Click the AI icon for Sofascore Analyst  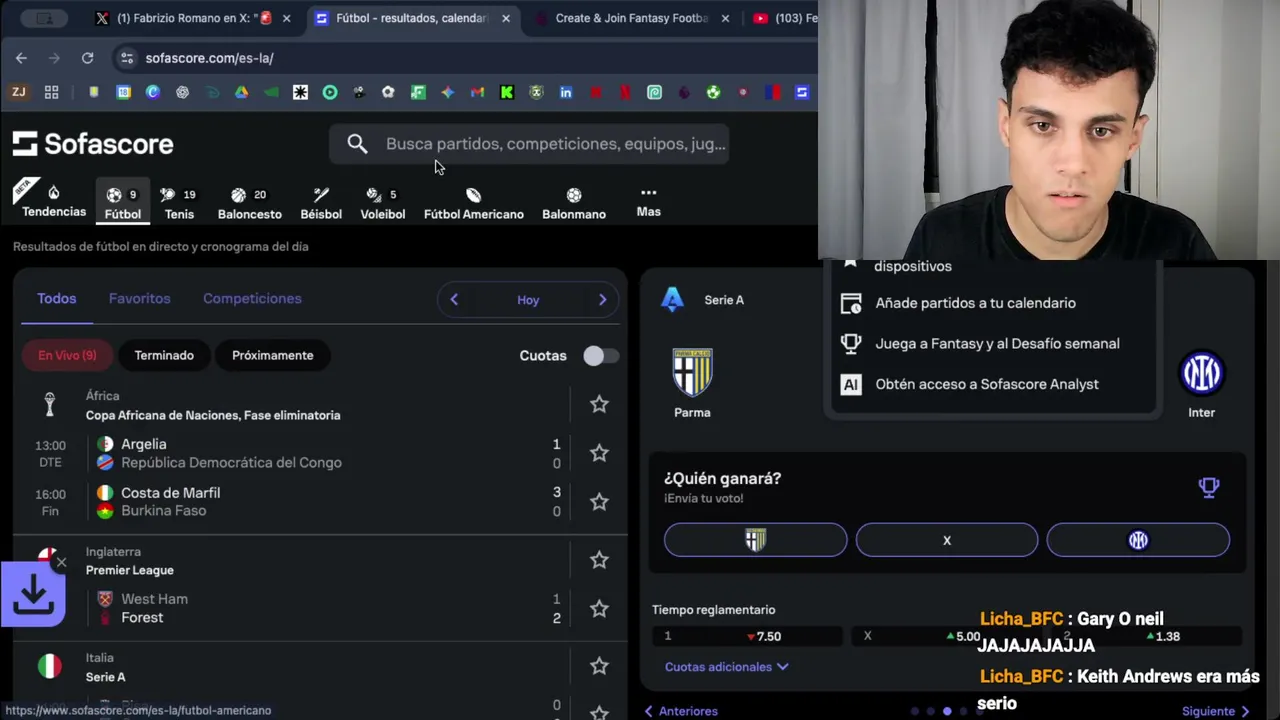851,384
